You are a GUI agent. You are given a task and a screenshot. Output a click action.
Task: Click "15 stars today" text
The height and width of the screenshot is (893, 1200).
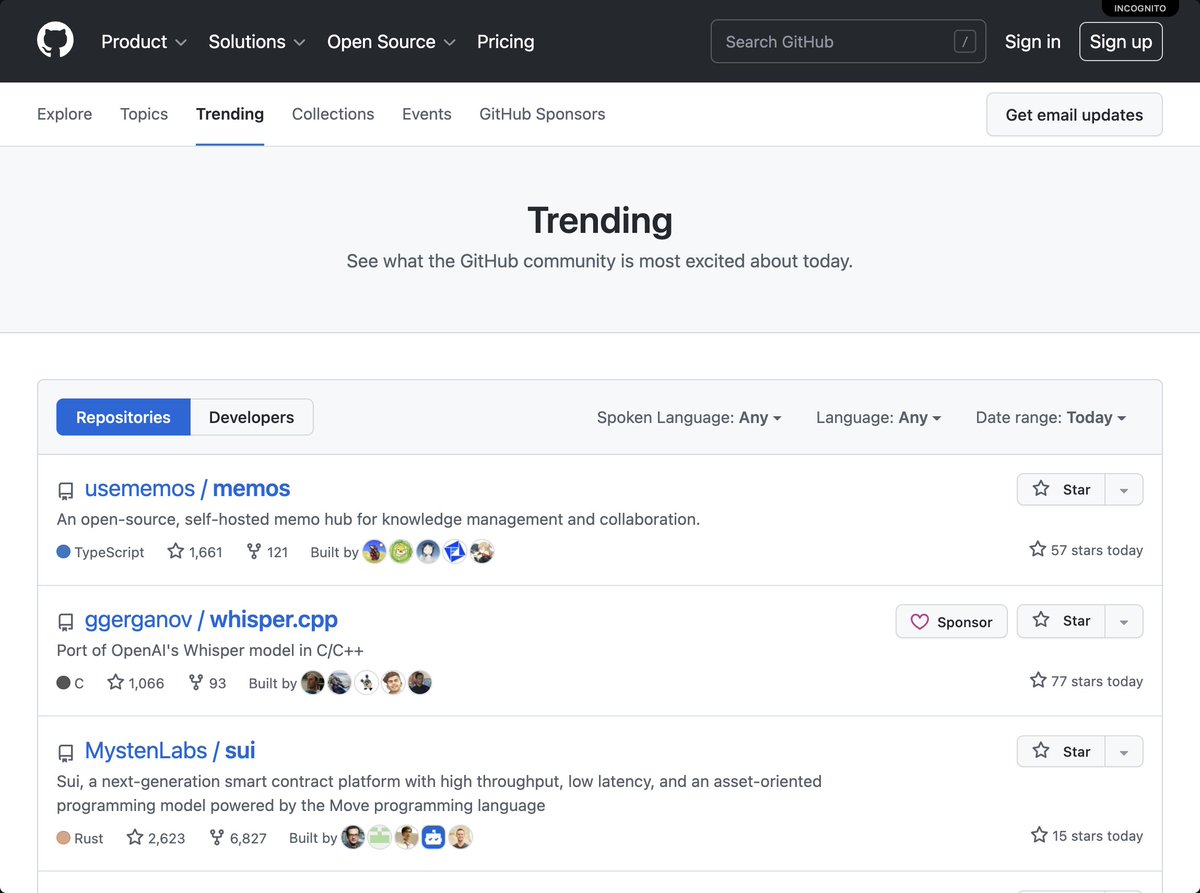1086,836
